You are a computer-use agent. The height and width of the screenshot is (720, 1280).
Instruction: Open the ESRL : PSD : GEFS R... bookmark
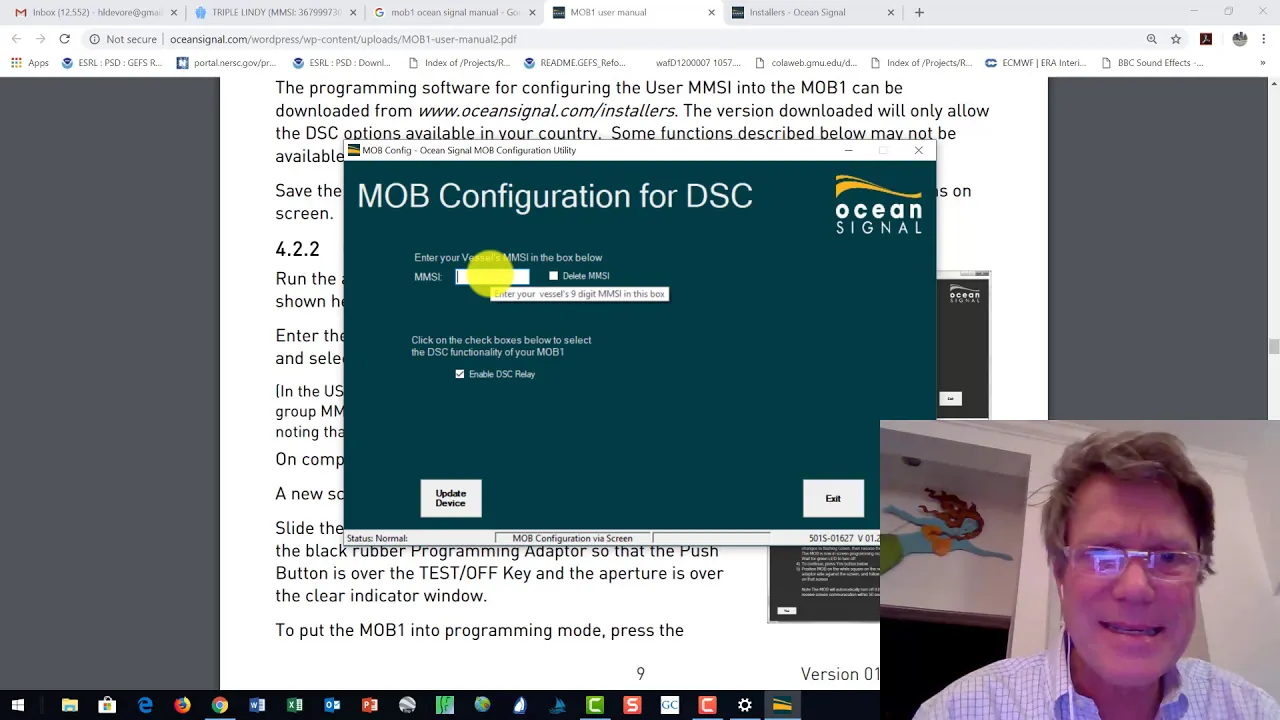click(112, 63)
